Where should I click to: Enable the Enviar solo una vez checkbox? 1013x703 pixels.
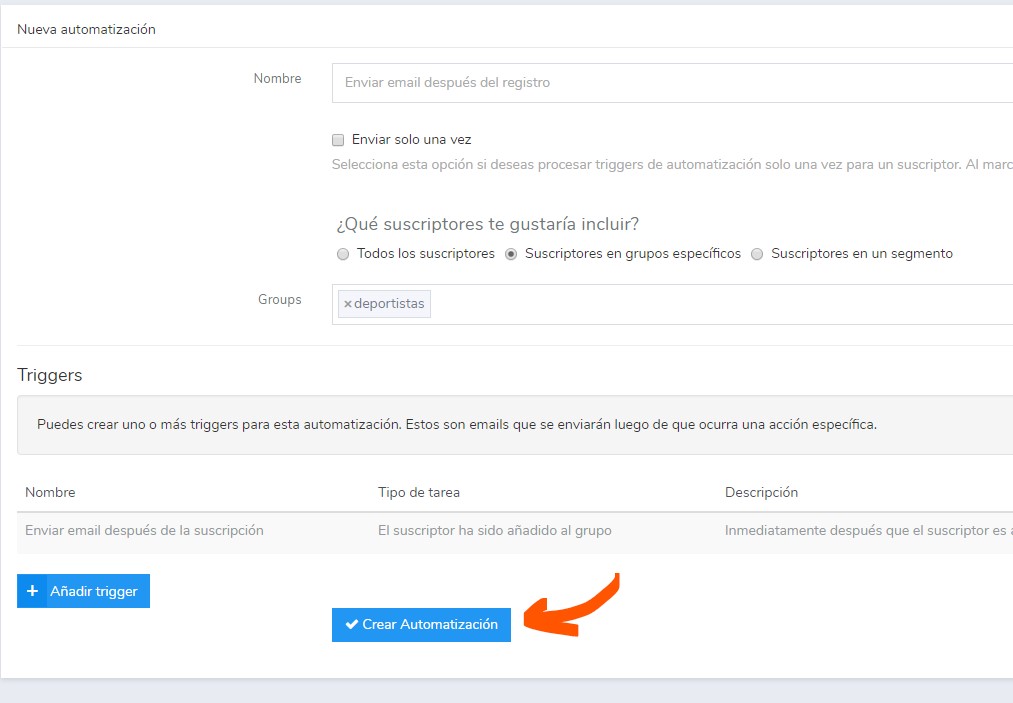pos(338,140)
